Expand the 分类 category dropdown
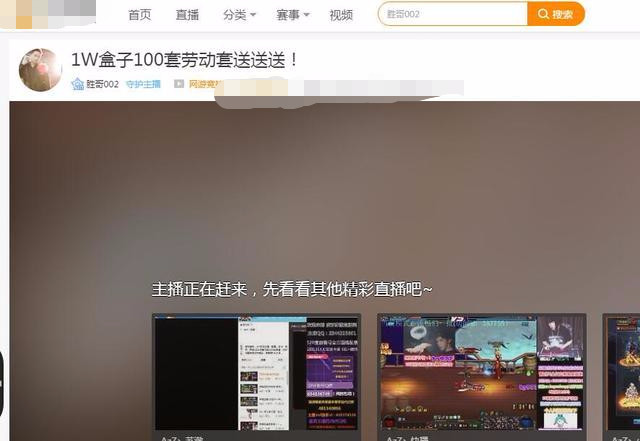 point(239,15)
